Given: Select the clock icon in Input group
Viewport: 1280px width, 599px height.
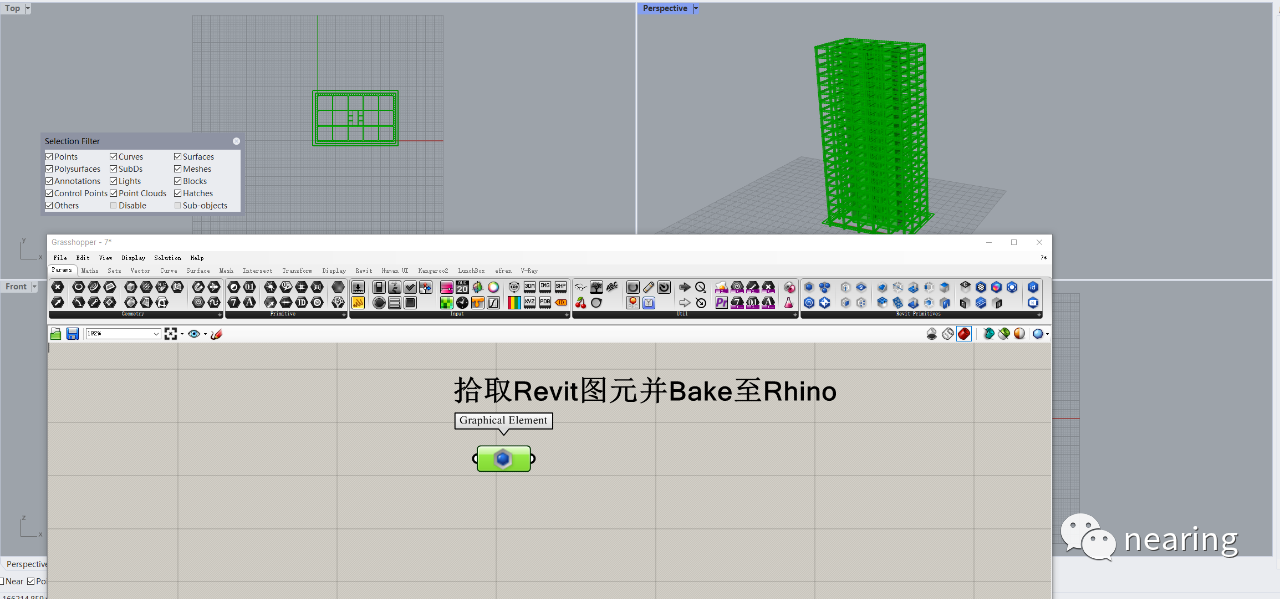Looking at the screenshot, I should (462, 303).
